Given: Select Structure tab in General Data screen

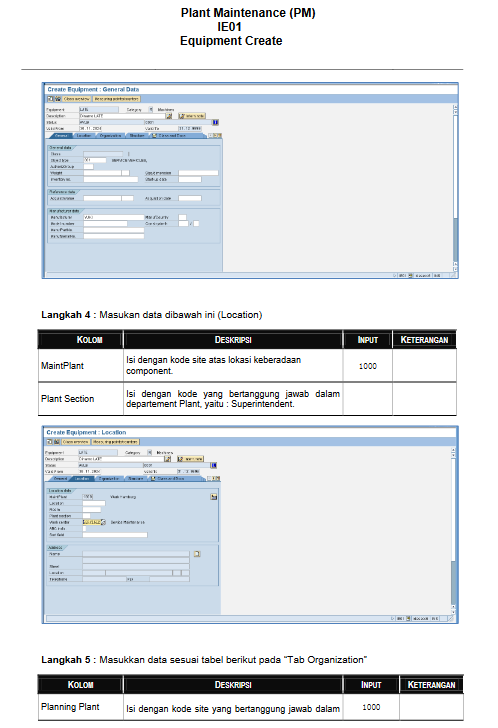Looking at the screenshot, I should point(137,136).
